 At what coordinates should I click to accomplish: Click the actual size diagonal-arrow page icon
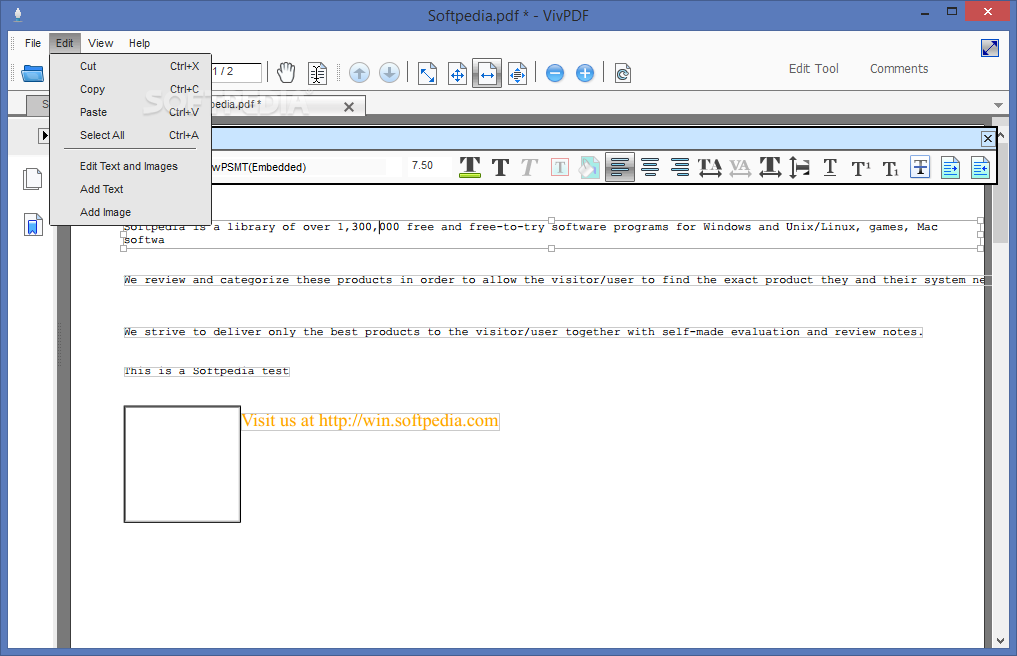[x=427, y=73]
